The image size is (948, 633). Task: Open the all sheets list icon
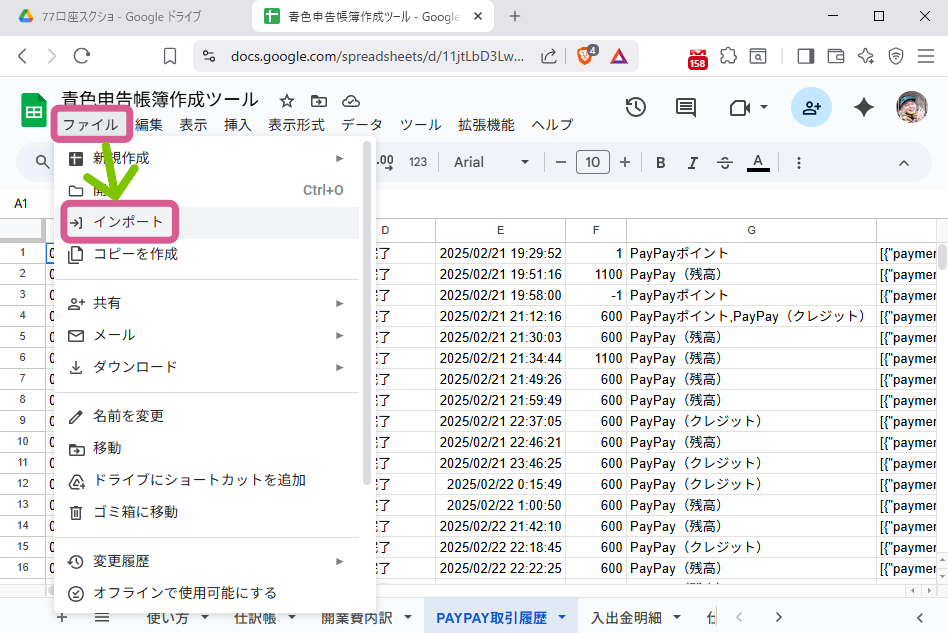[x=101, y=617]
